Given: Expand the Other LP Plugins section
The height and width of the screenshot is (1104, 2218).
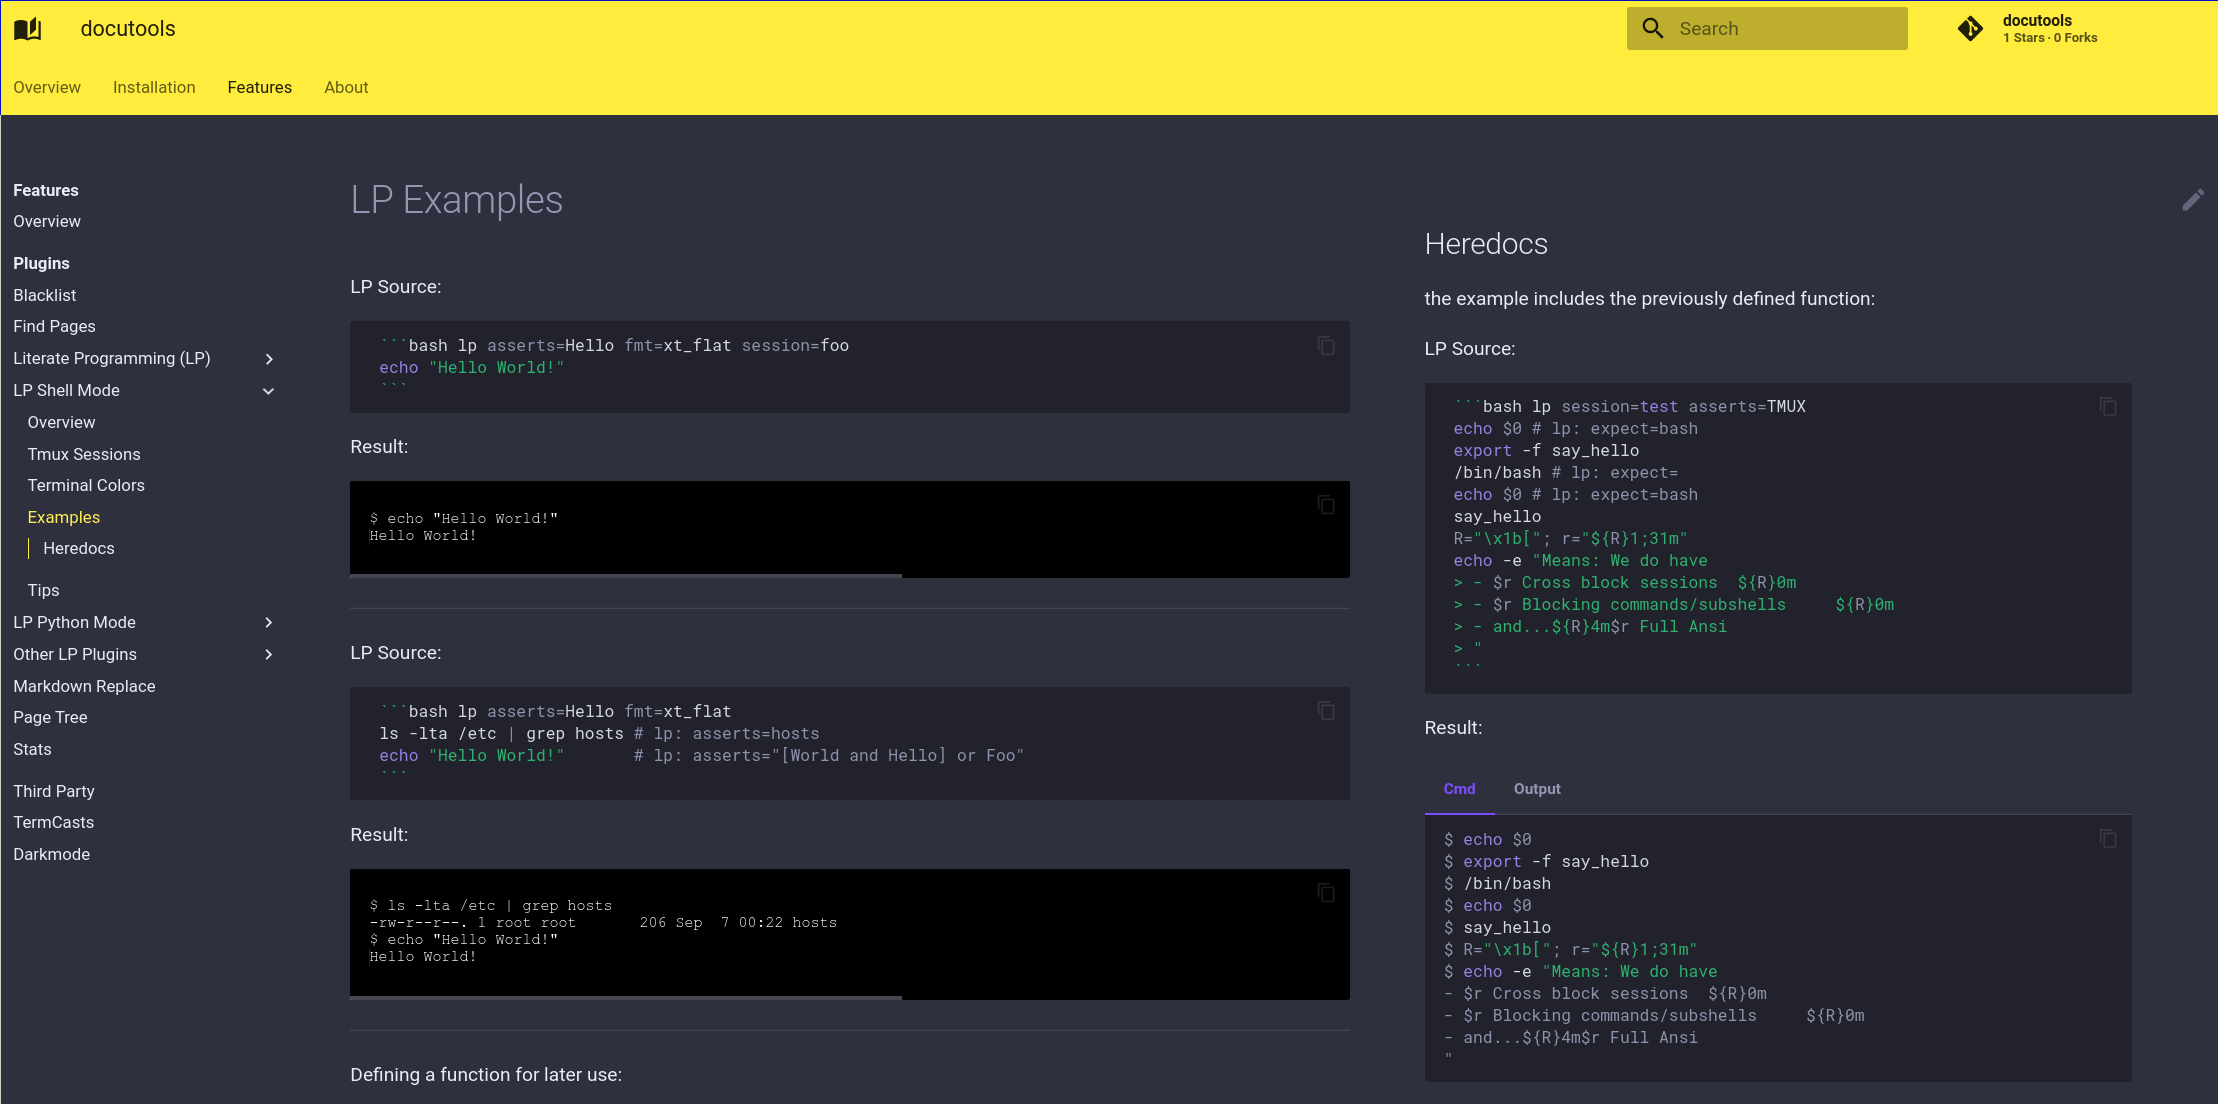Looking at the screenshot, I should click(268, 655).
